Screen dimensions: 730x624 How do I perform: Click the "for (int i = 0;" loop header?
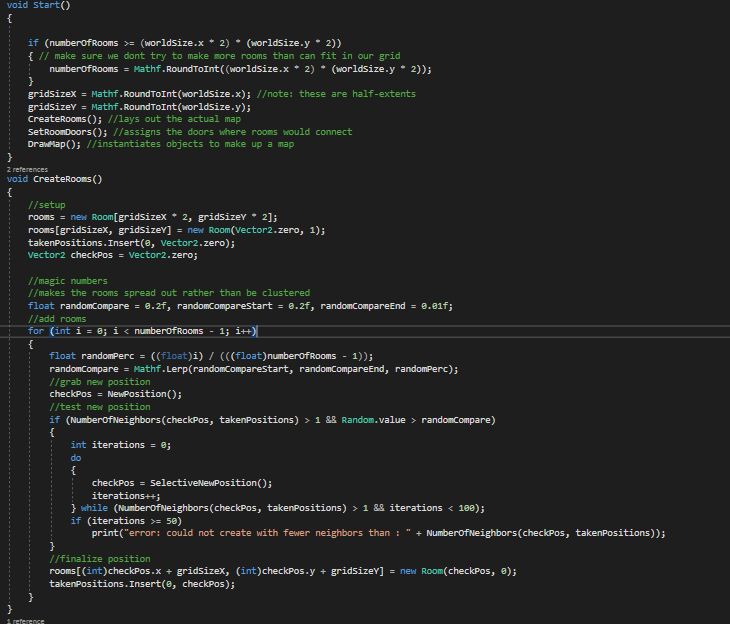142,331
